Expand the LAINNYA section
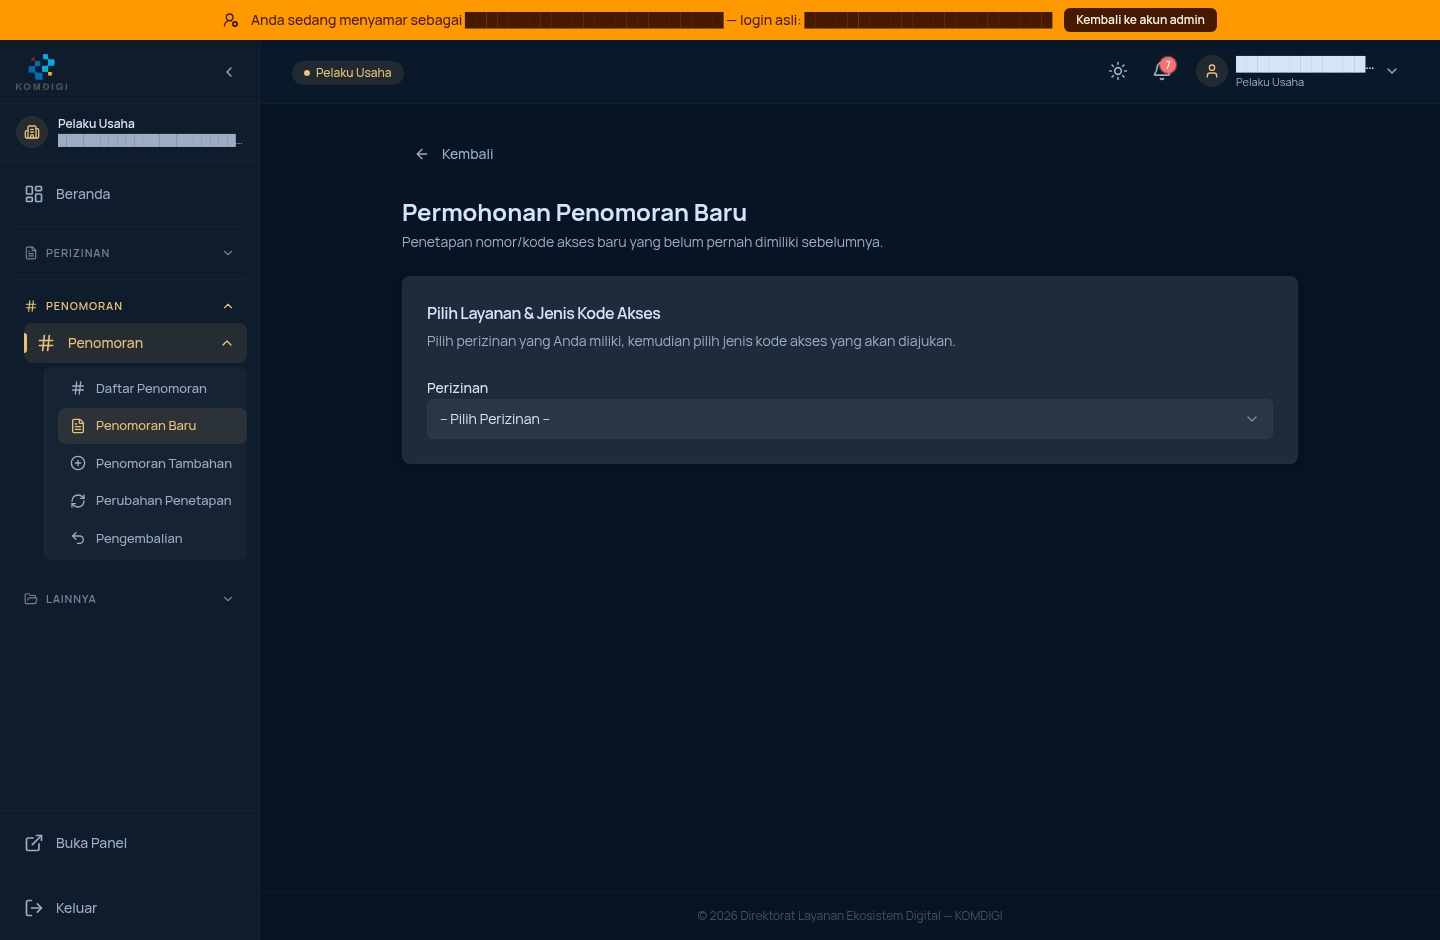Viewport: 1440px width, 940px height. click(129, 599)
